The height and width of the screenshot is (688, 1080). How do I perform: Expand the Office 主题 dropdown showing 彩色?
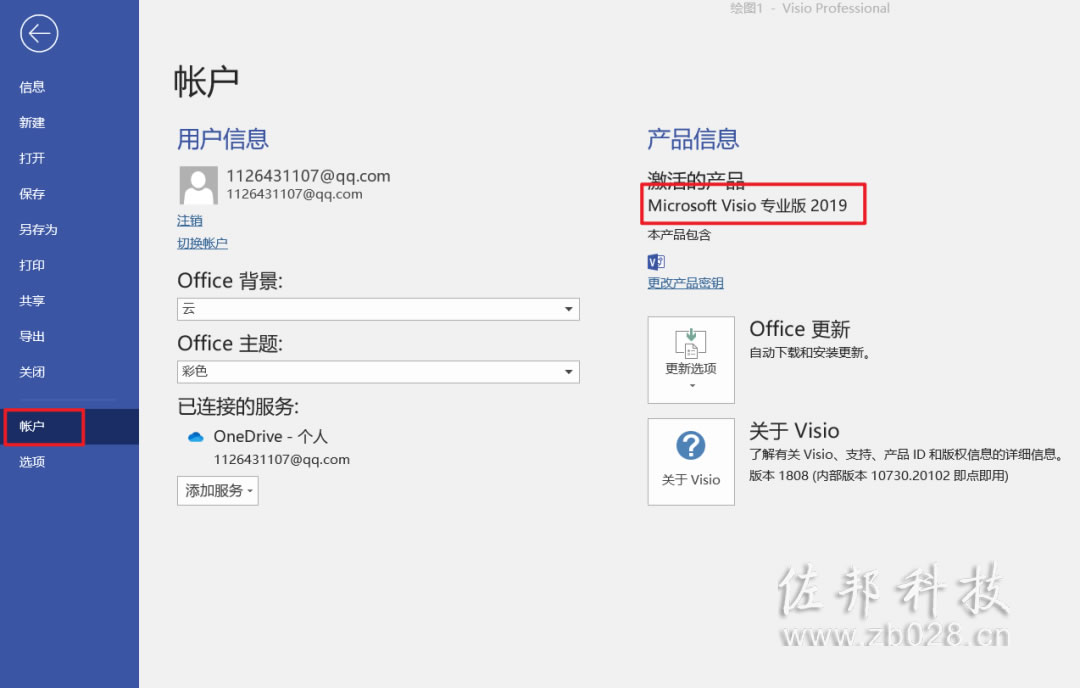(378, 372)
